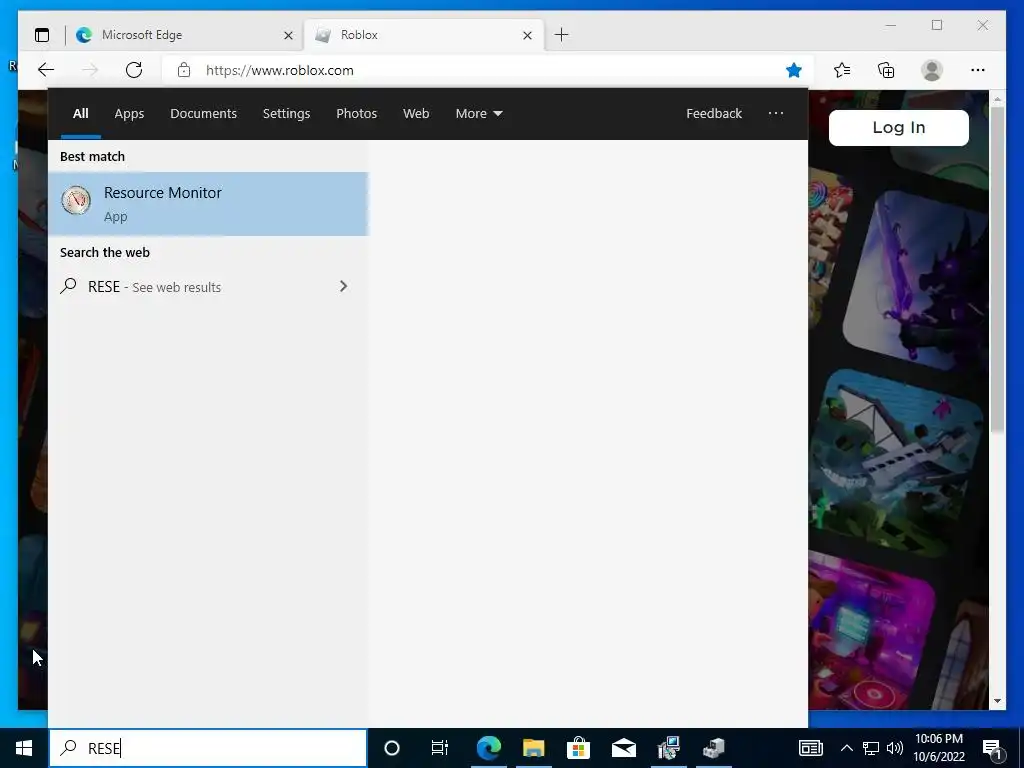Viewport: 1024px width, 768px height.
Task: Open the Edge tab actions menu icon
Action: click(x=42, y=35)
